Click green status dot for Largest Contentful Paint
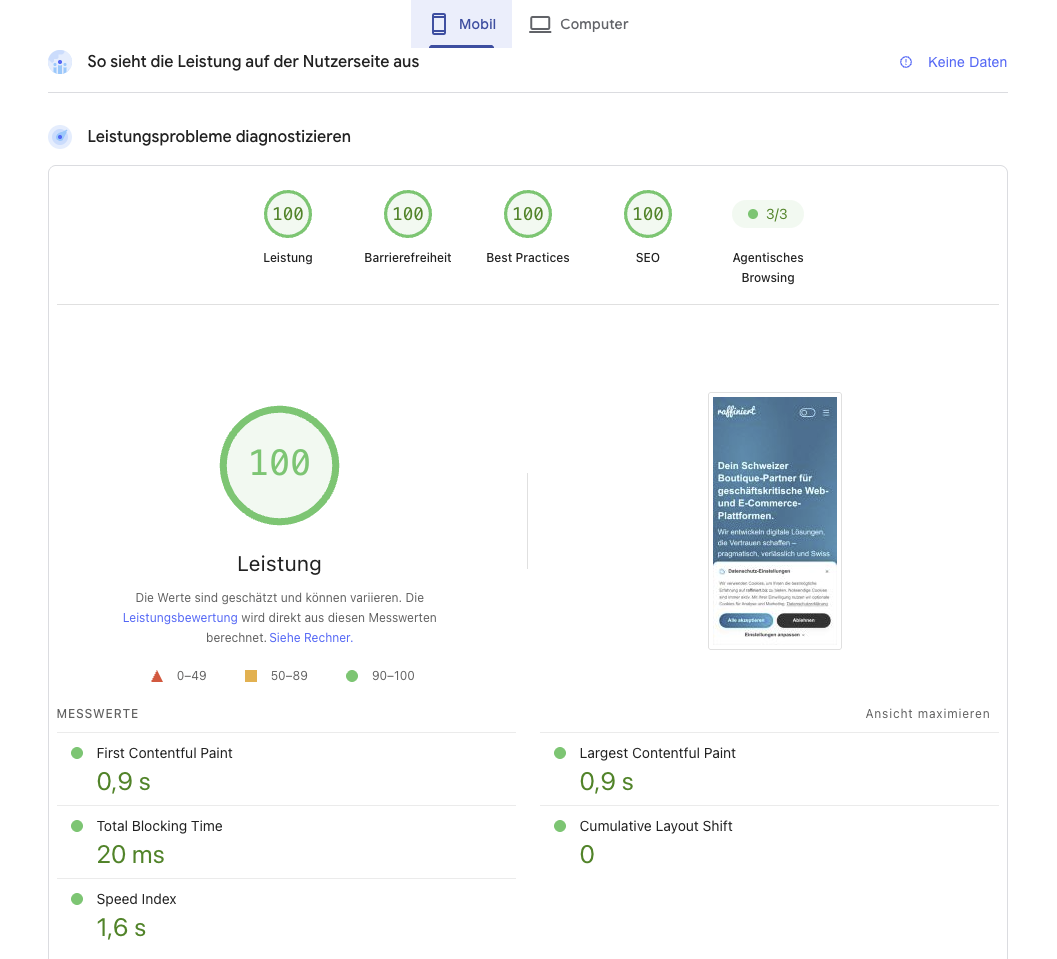The width and height of the screenshot is (1057, 959). 560,753
